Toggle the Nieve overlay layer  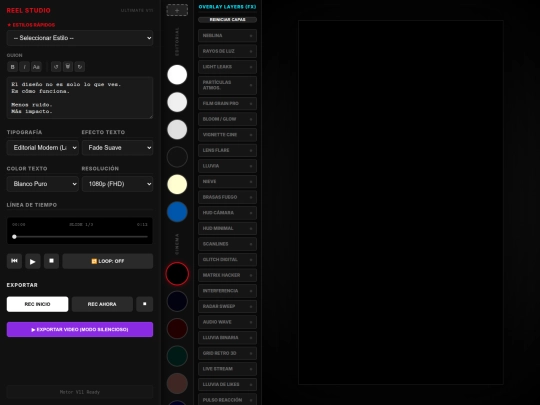point(227,181)
